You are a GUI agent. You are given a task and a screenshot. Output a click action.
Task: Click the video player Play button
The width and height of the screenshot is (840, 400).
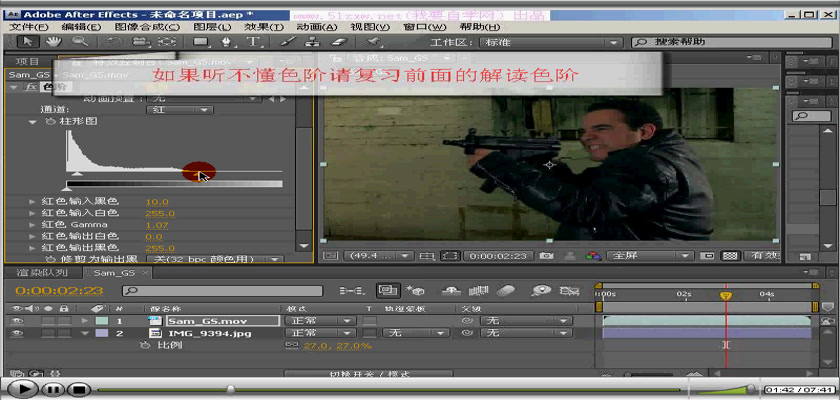(x=21, y=389)
